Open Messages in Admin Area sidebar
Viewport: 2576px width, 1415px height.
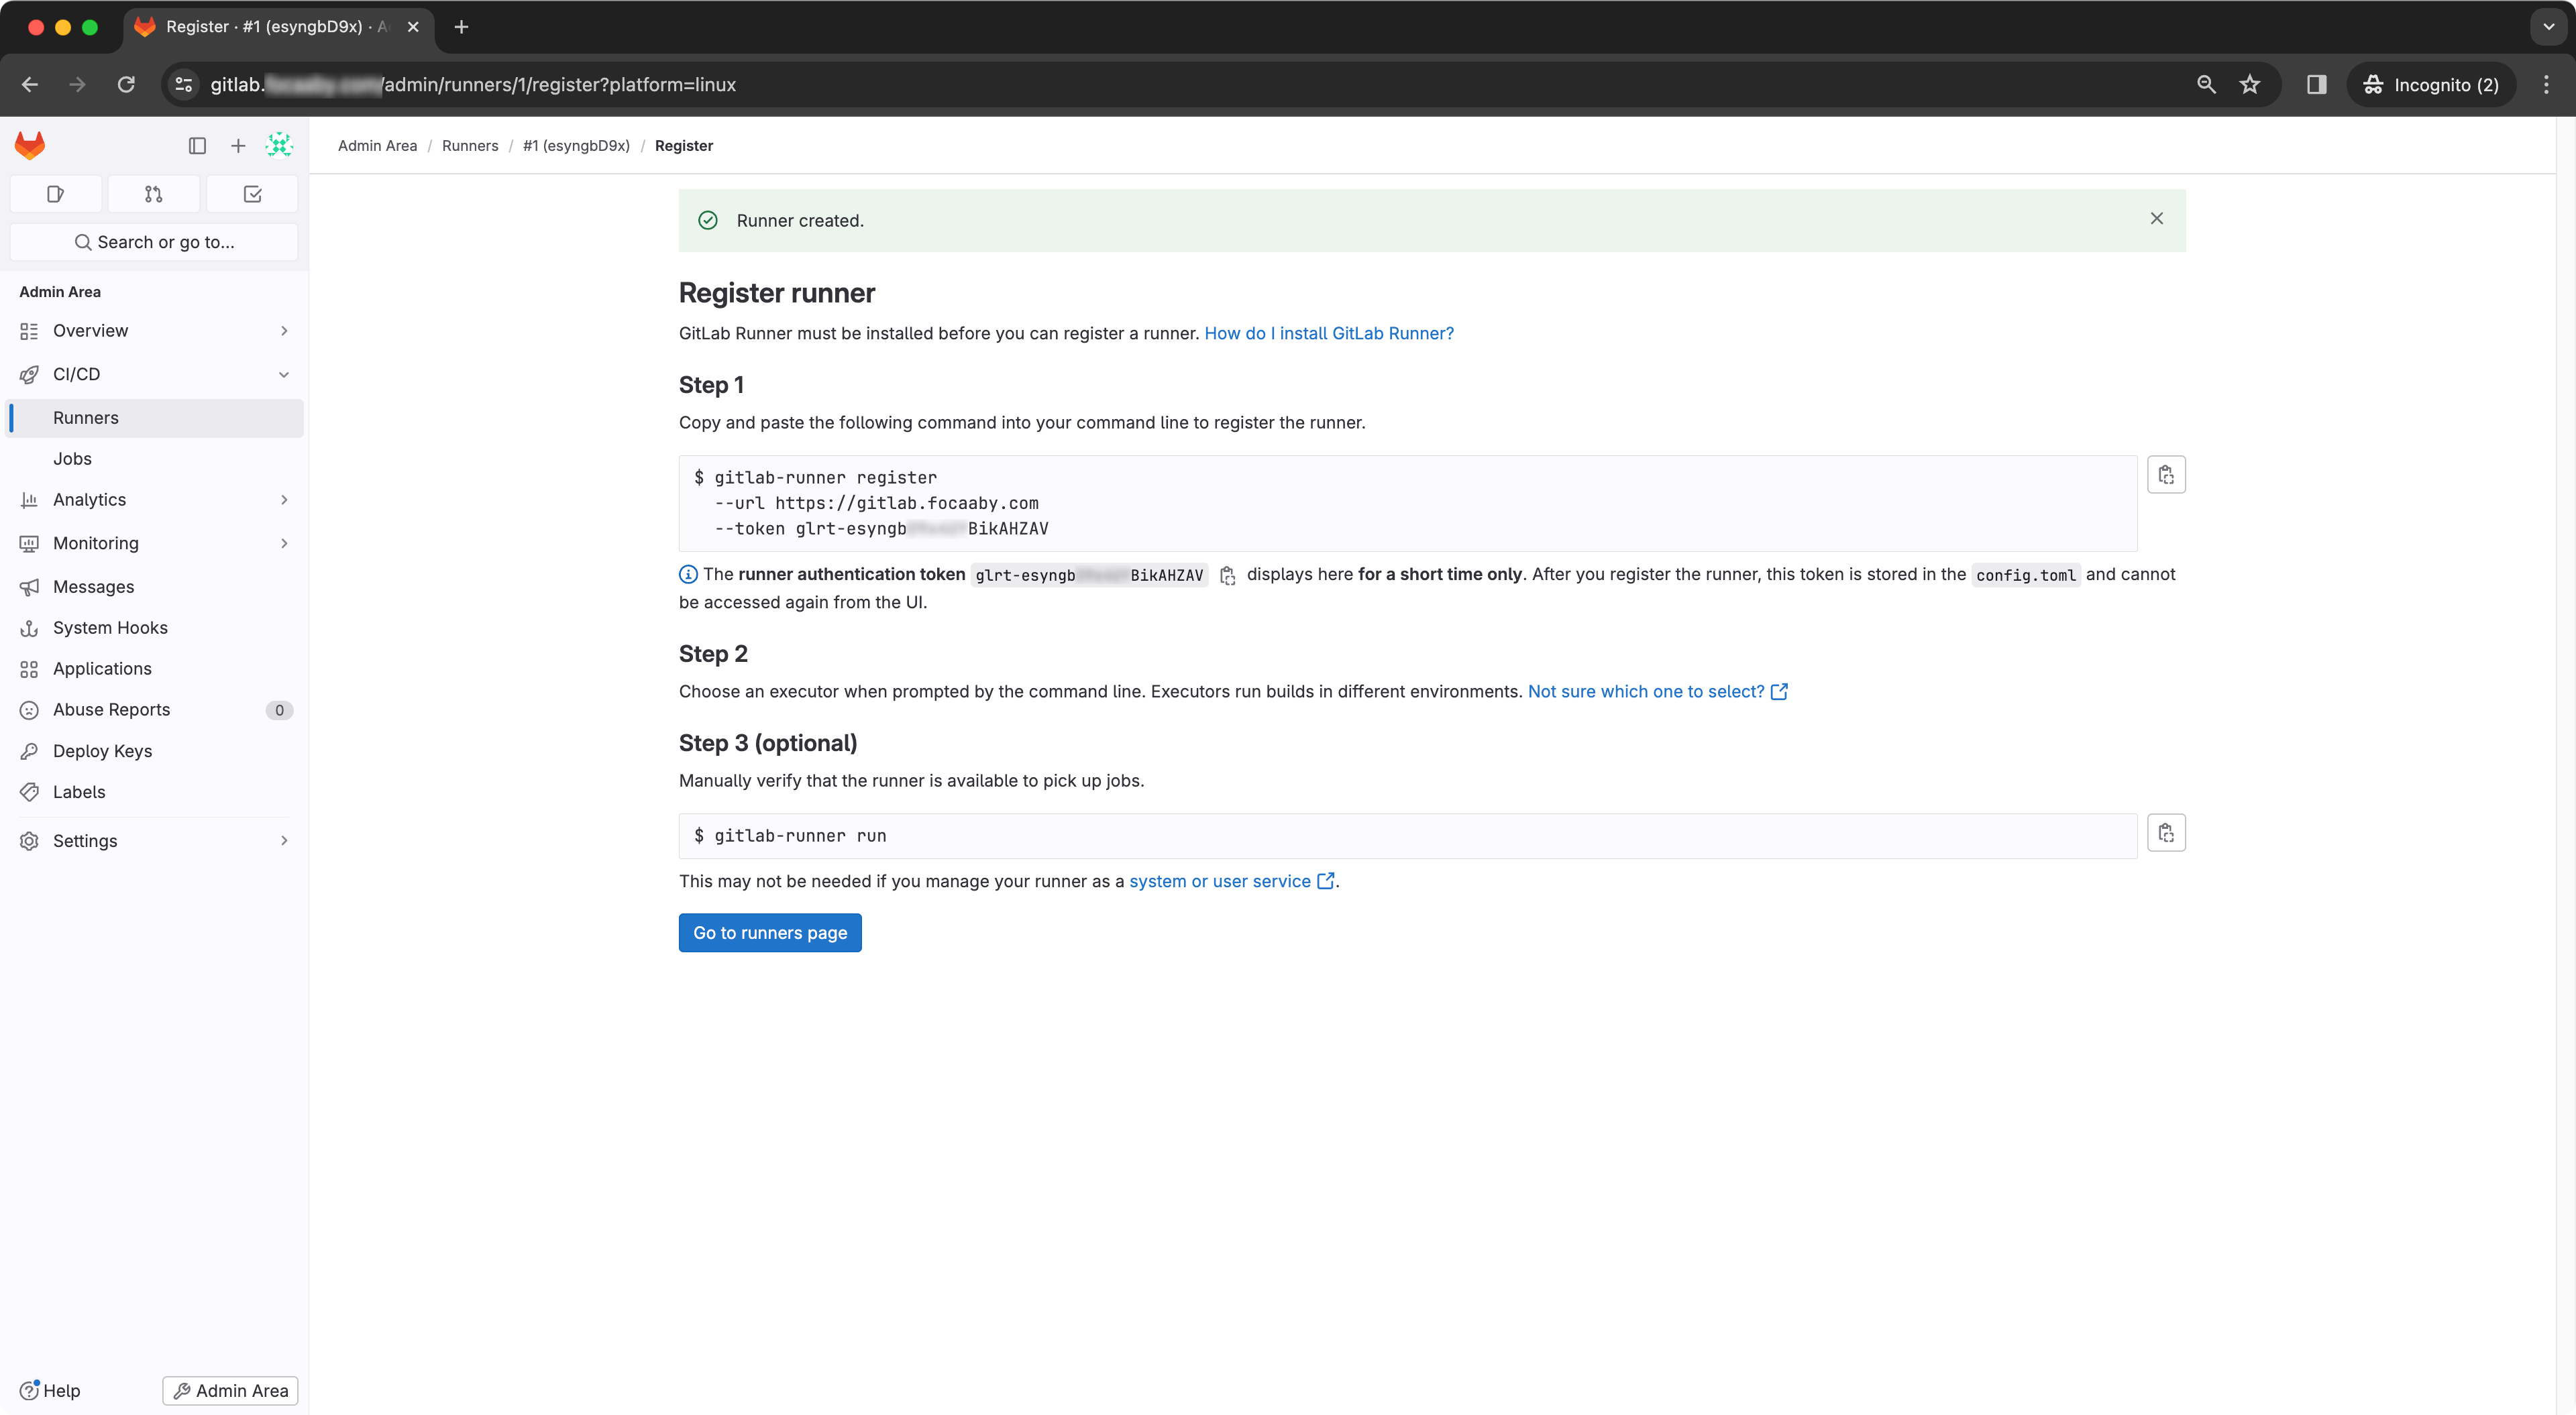[x=155, y=587]
